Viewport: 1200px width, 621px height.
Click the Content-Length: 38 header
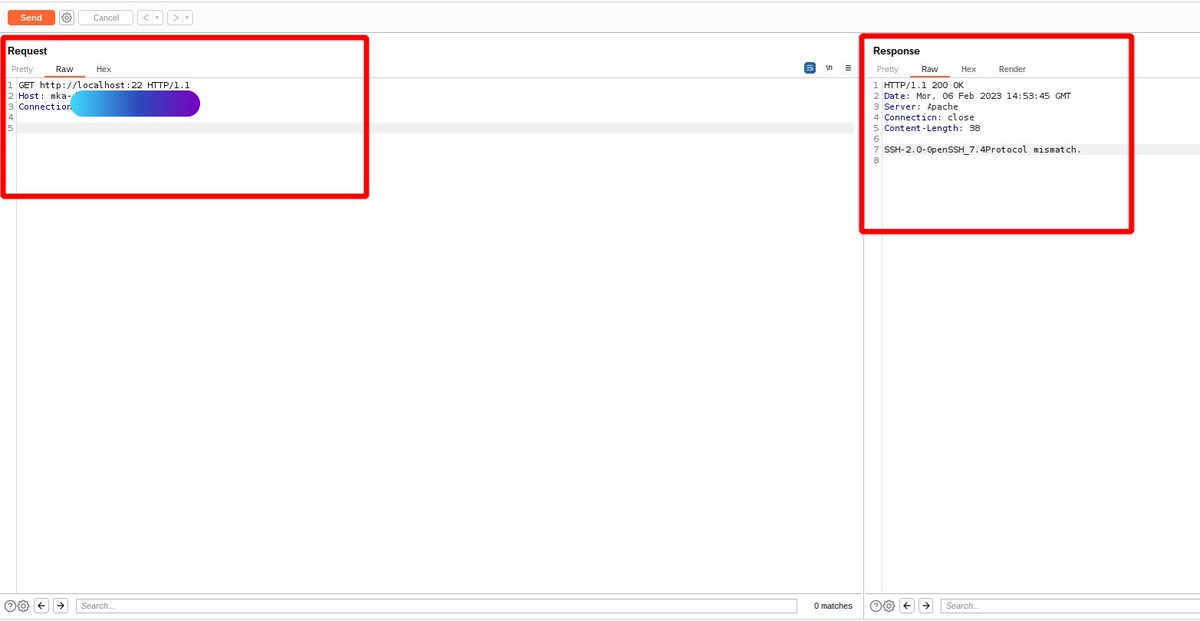[x=932, y=128]
